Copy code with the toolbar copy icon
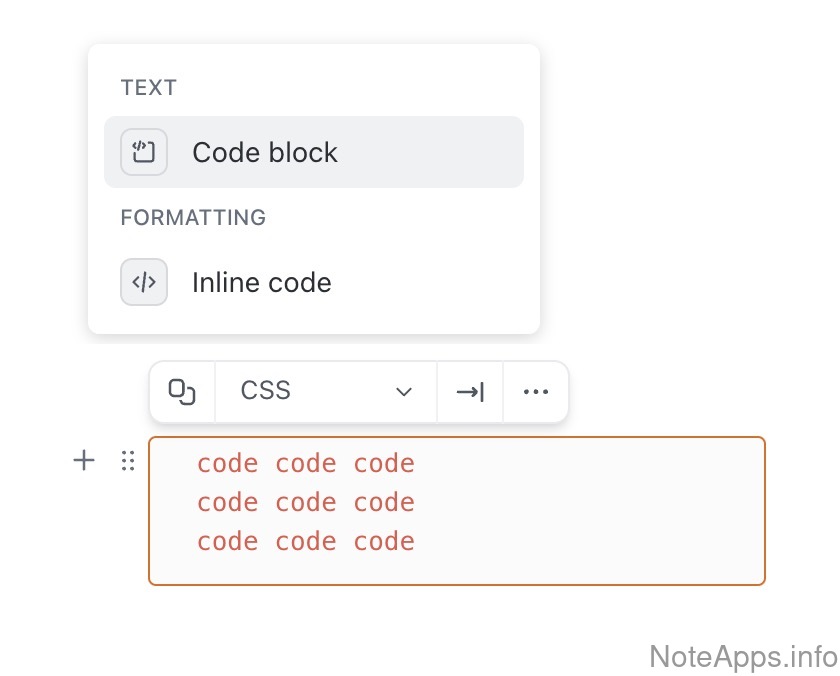This screenshot has width=840, height=676. [x=182, y=391]
